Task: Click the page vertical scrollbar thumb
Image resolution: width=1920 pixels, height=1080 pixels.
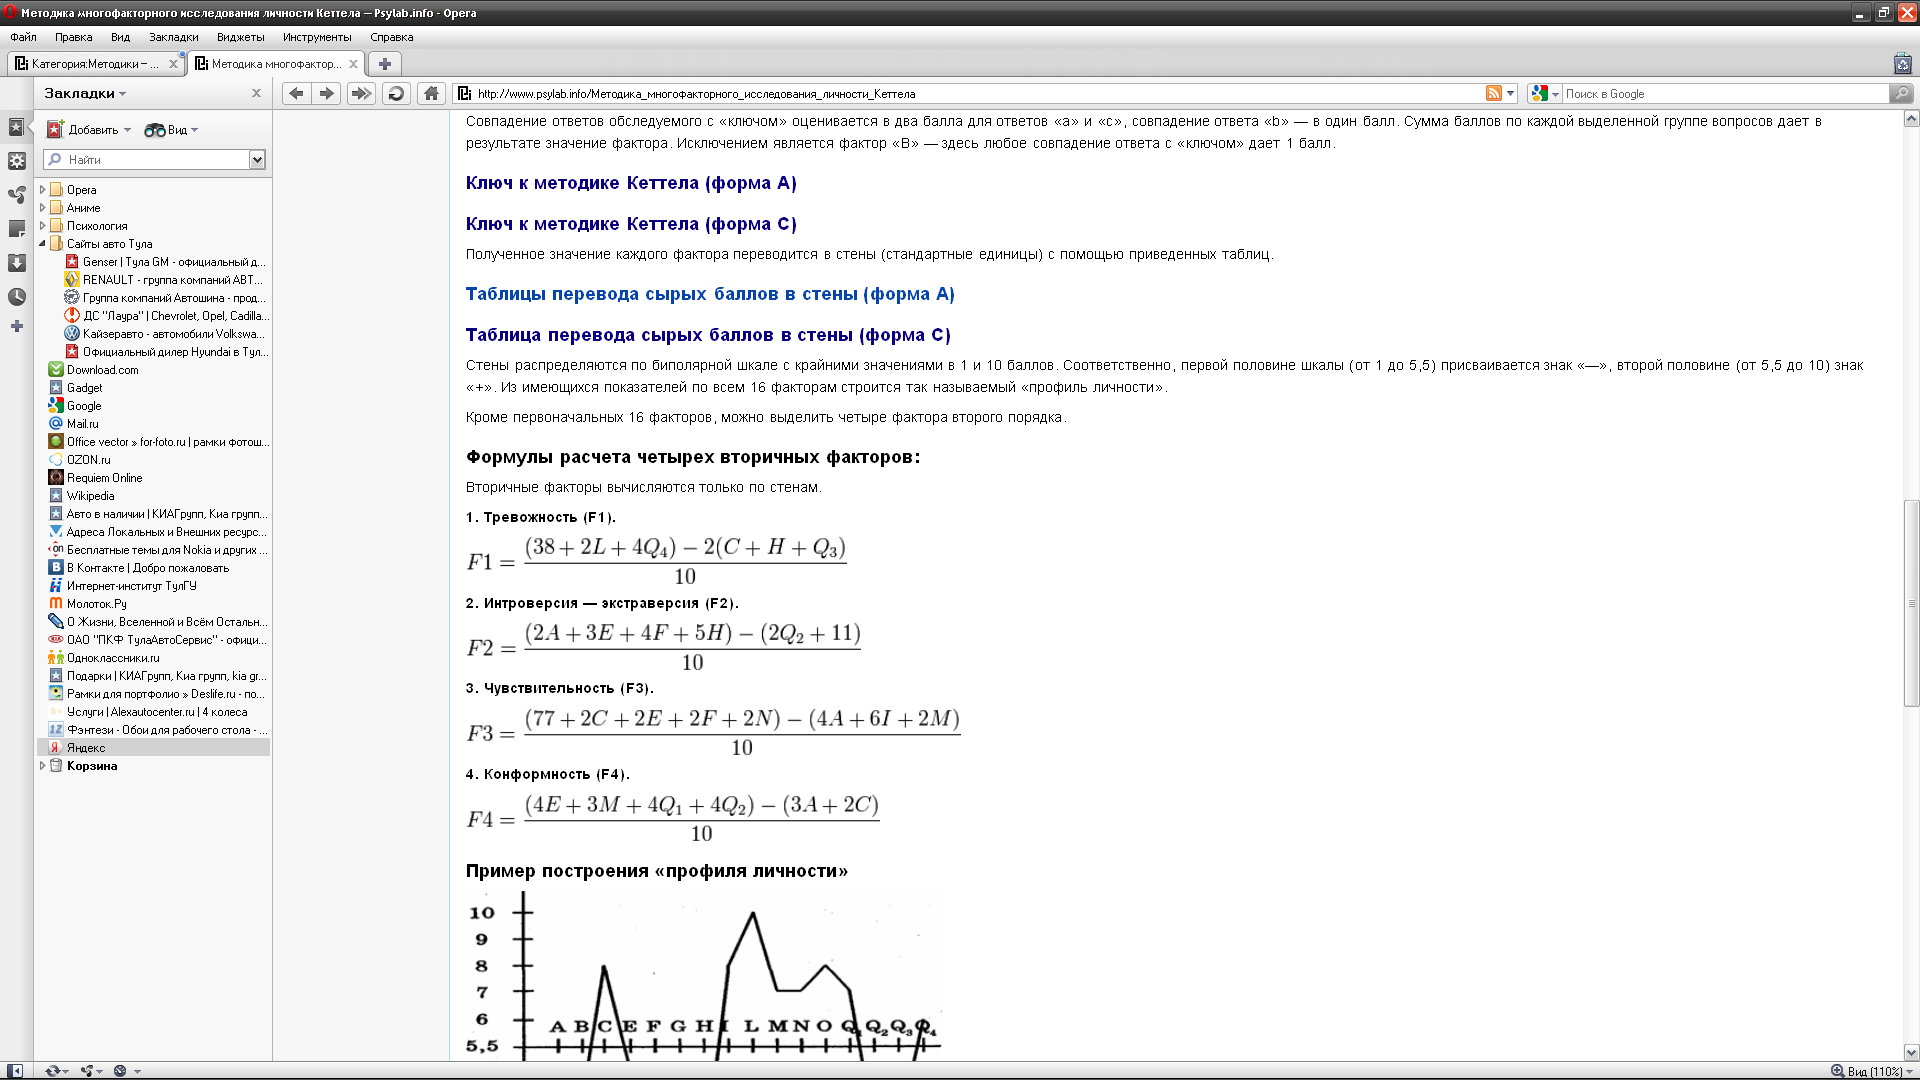Action: pyautogui.click(x=1911, y=603)
